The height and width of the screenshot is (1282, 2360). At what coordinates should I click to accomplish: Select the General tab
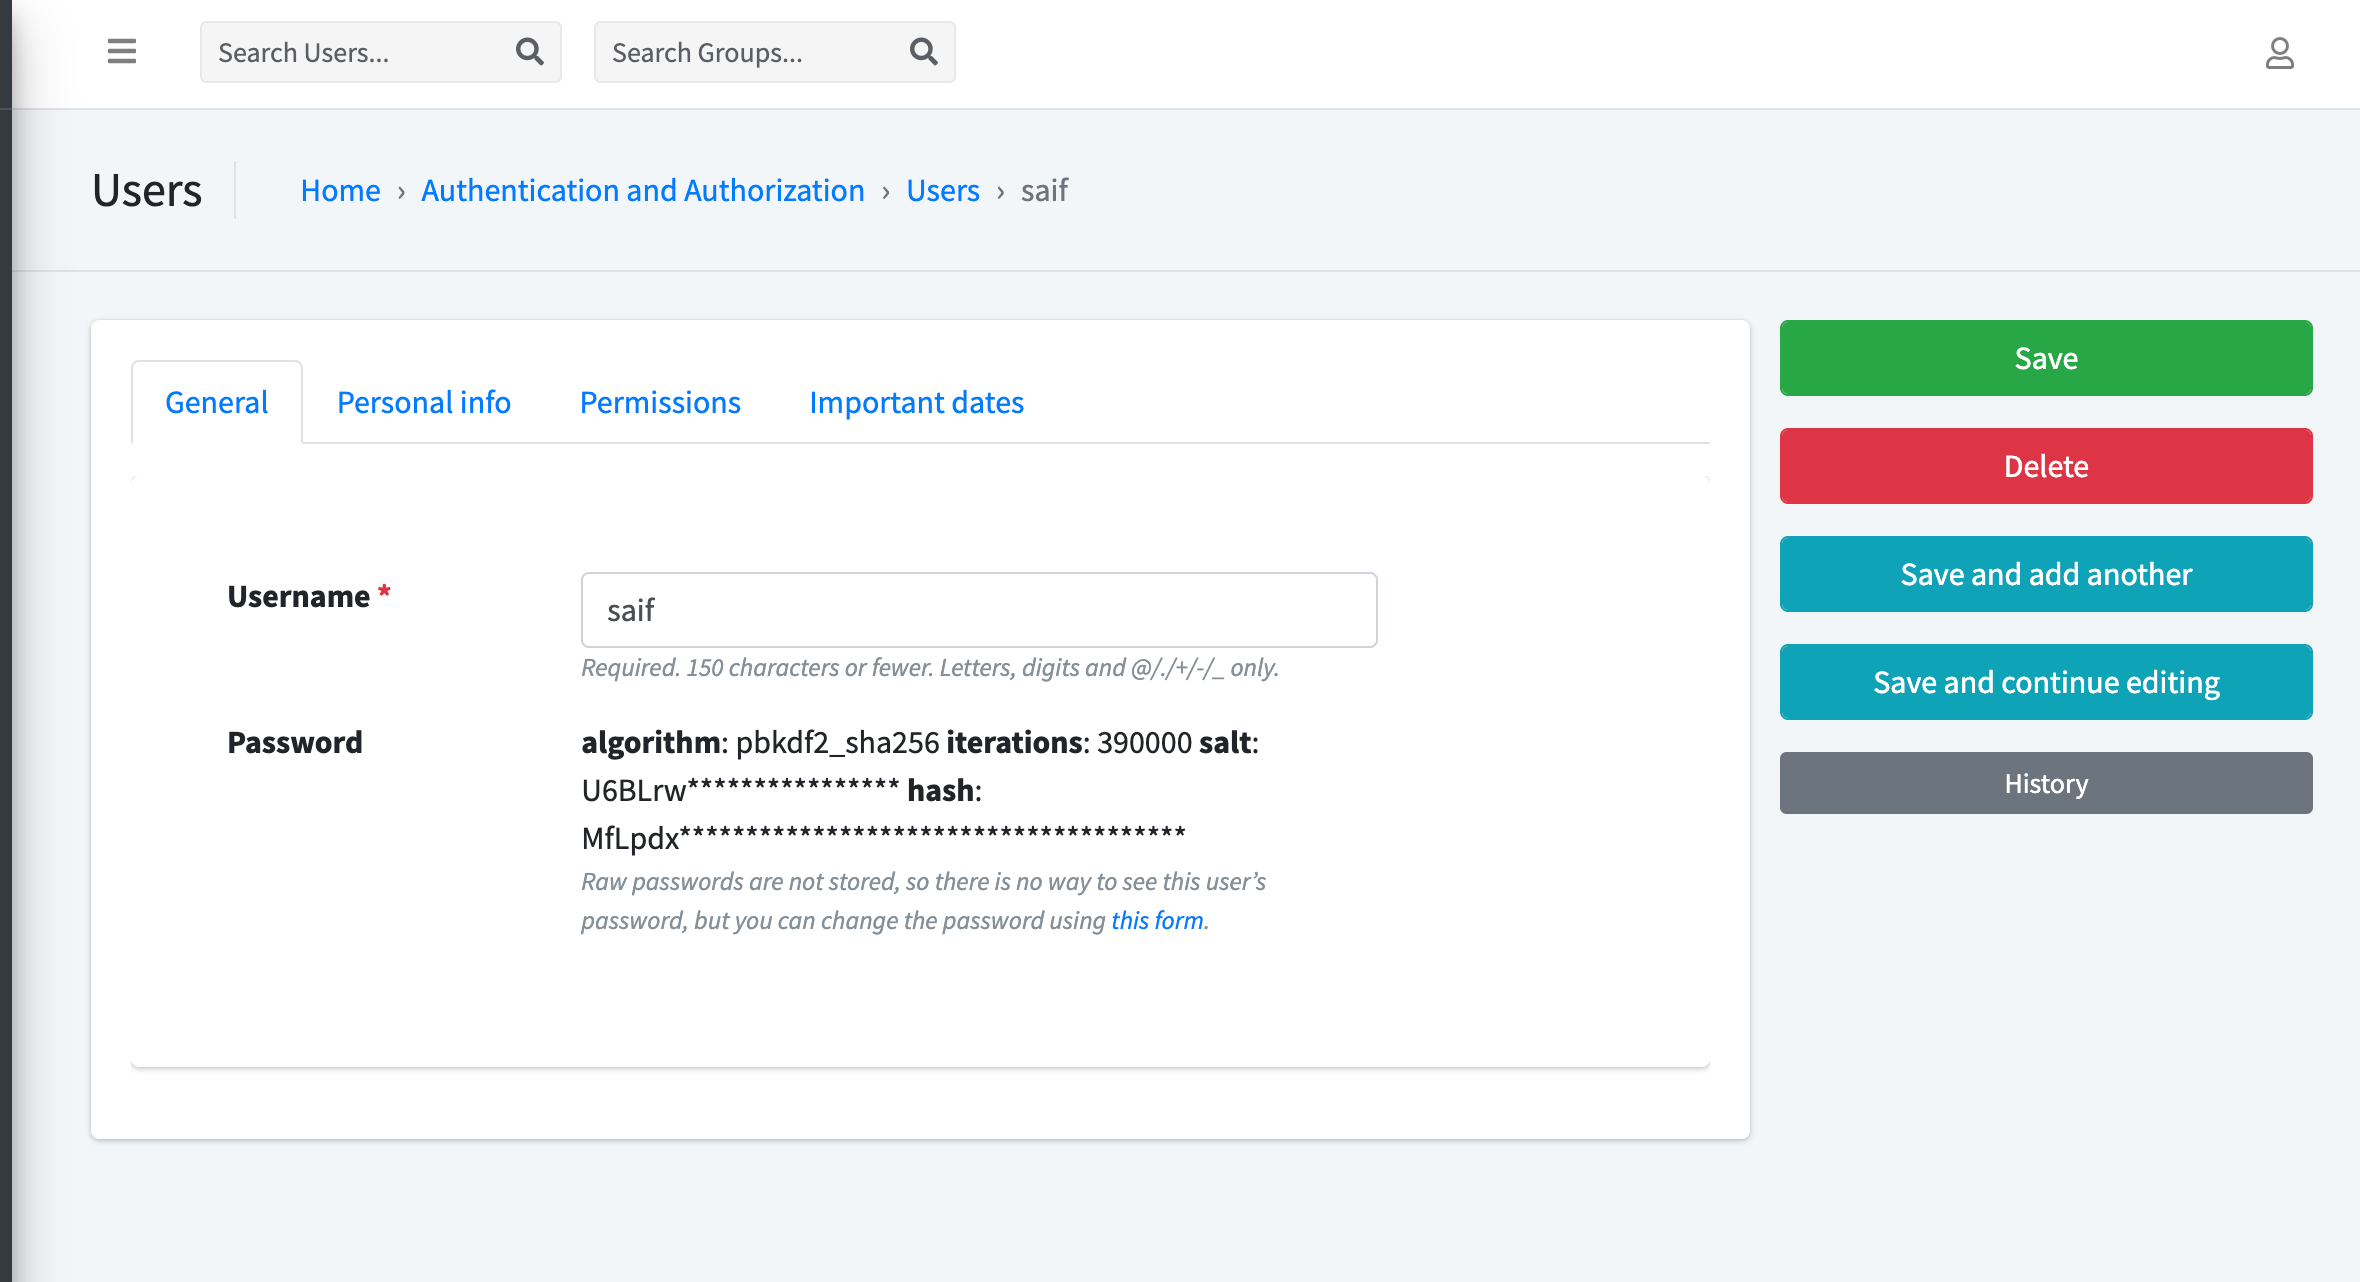(215, 402)
